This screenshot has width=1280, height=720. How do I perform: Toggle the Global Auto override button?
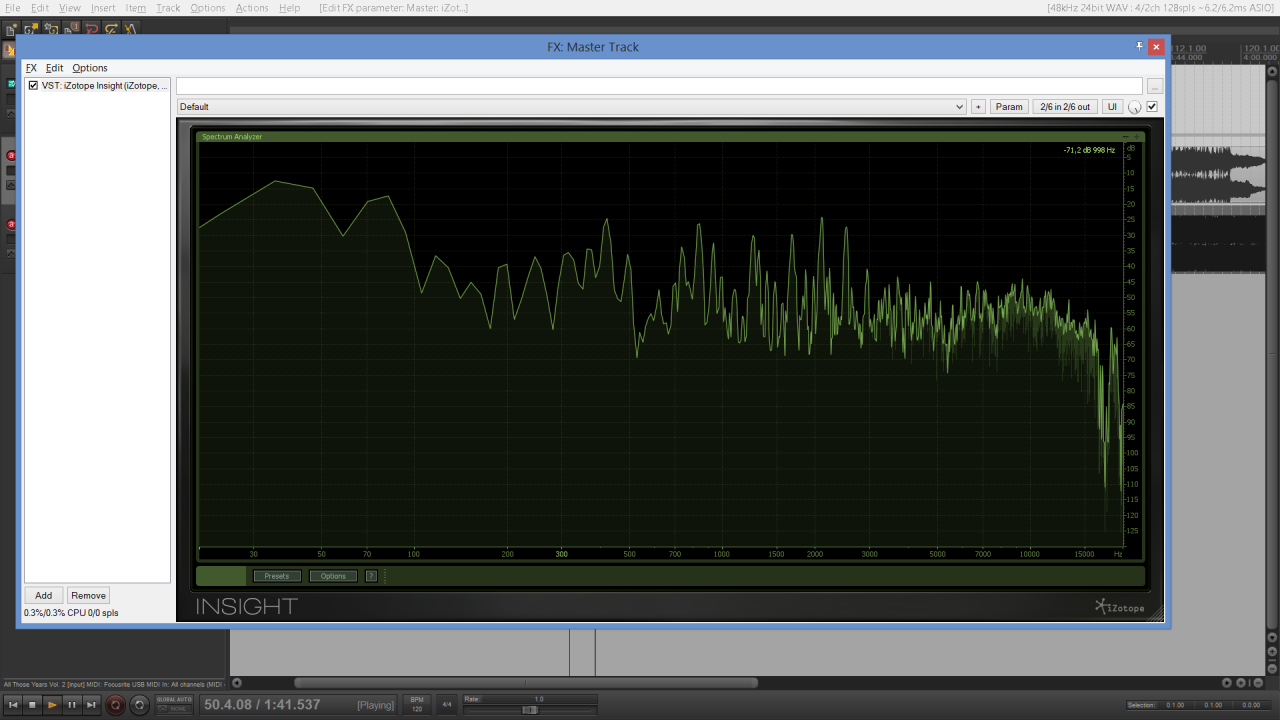click(x=174, y=705)
